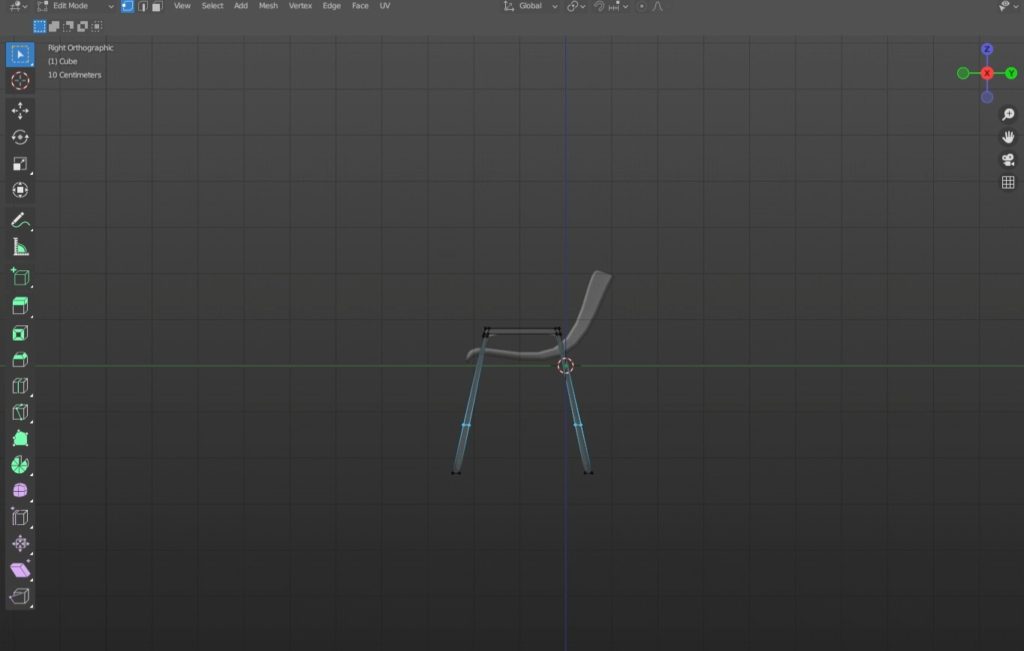Choose the Annotate pencil tool
The width and height of the screenshot is (1024, 651).
coord(20,220)
